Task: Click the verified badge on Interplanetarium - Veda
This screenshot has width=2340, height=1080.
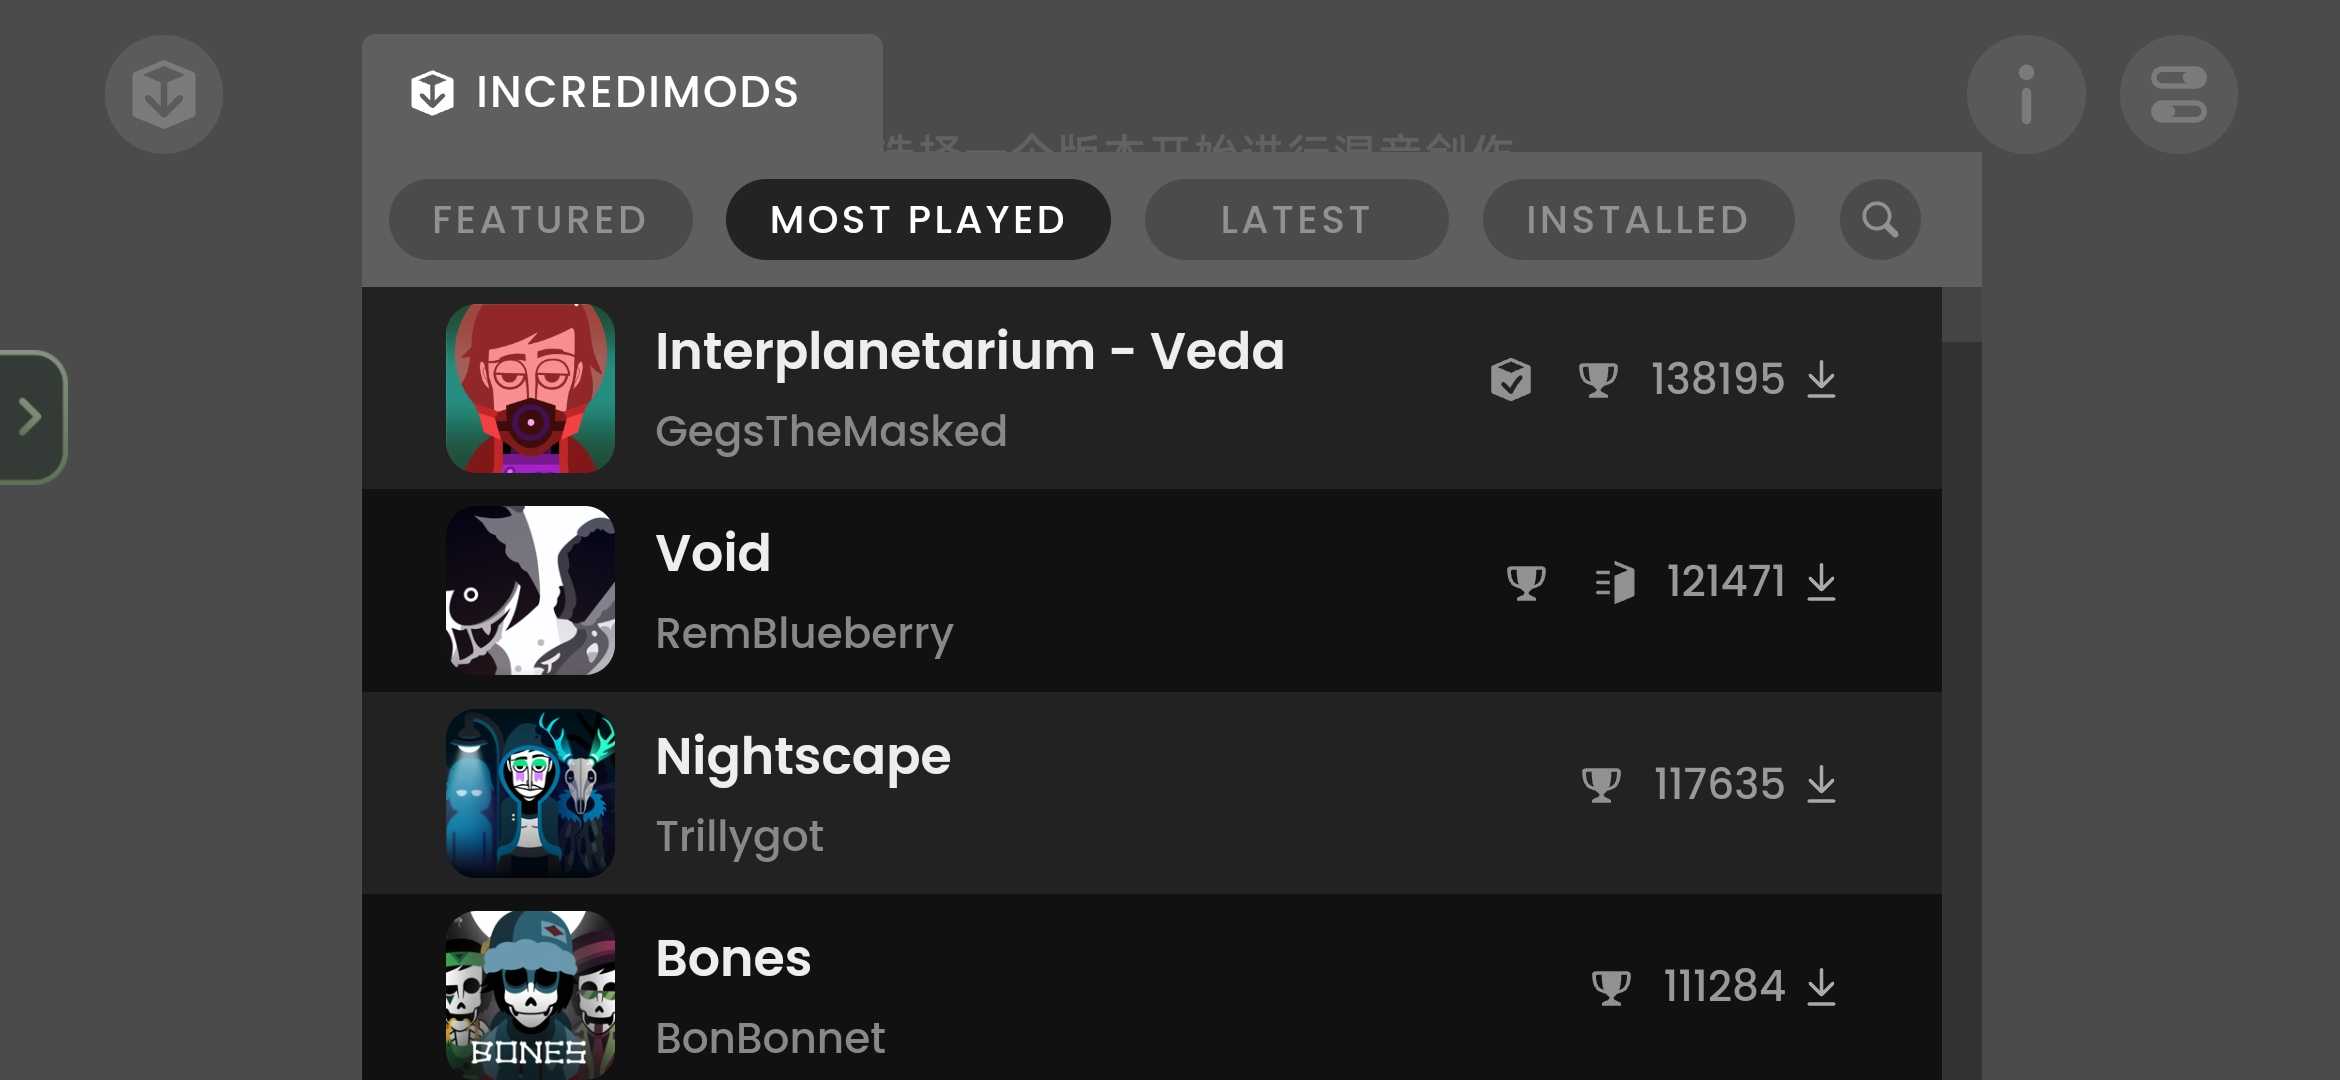Action: pos(1511,380)
